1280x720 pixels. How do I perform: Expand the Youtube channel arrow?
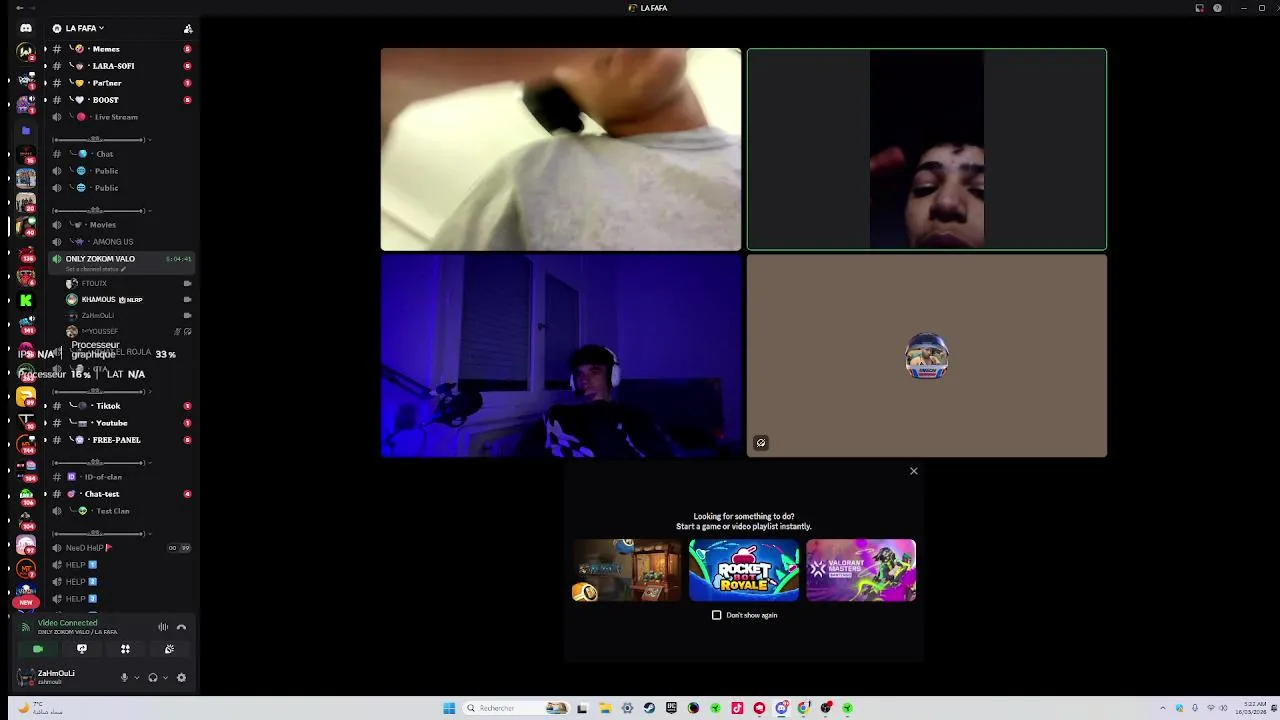pos(45,423)
